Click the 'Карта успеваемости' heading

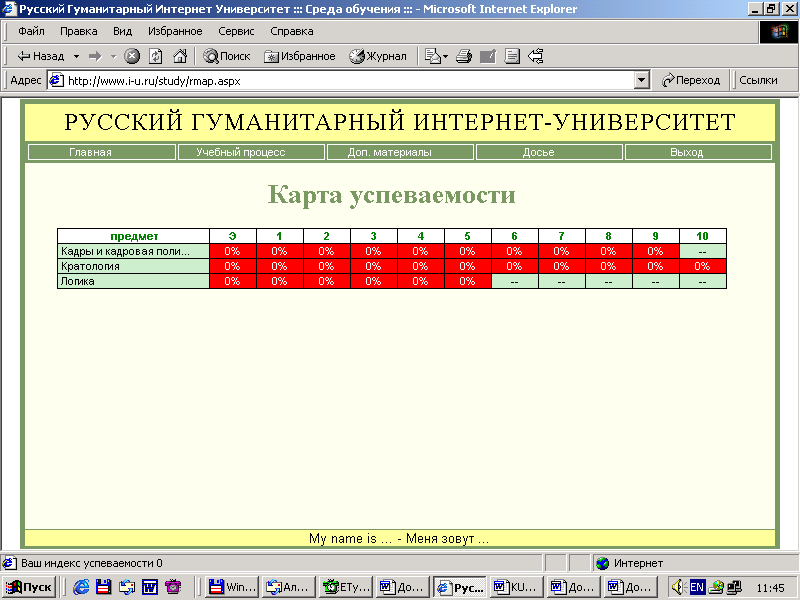tap(392, 195)
